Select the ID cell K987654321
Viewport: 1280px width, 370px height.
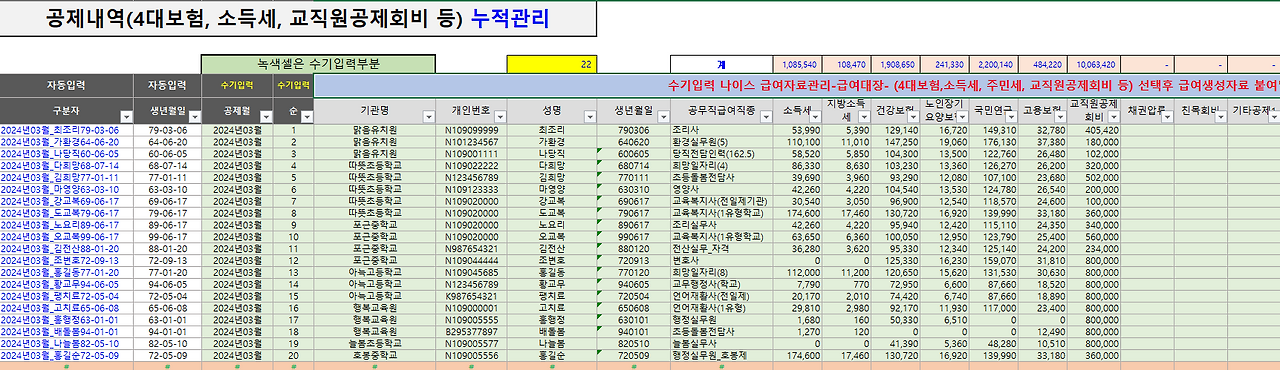coord(472,296)
